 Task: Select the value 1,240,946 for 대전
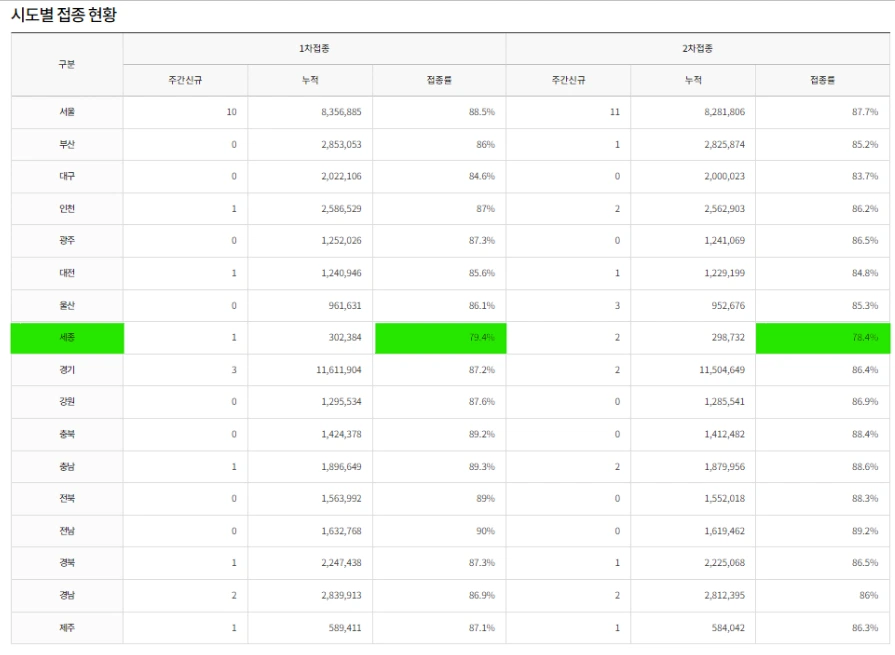[341, 273]
